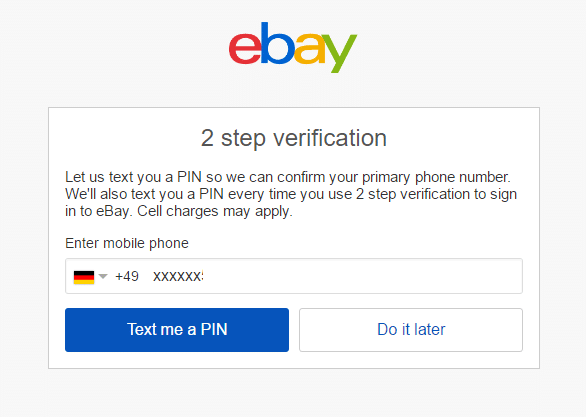Viewport: 586px width, 417px height.
Task: Click the Cell charges may apply sentence
Action: (x=215, y=211)
